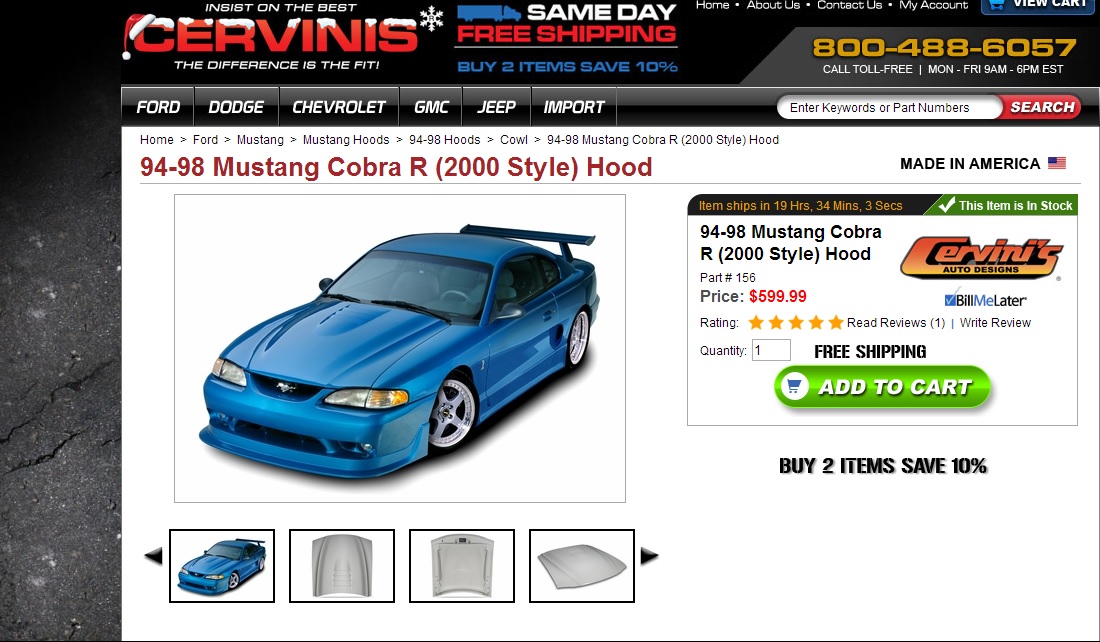Click the right arrow of the thumbnail carousel

(650, 556)
